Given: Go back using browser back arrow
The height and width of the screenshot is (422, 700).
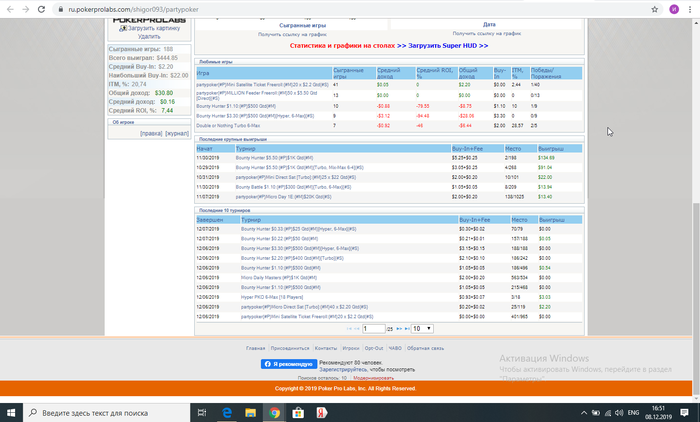Looking at the screenshot, I should [10, 9].
